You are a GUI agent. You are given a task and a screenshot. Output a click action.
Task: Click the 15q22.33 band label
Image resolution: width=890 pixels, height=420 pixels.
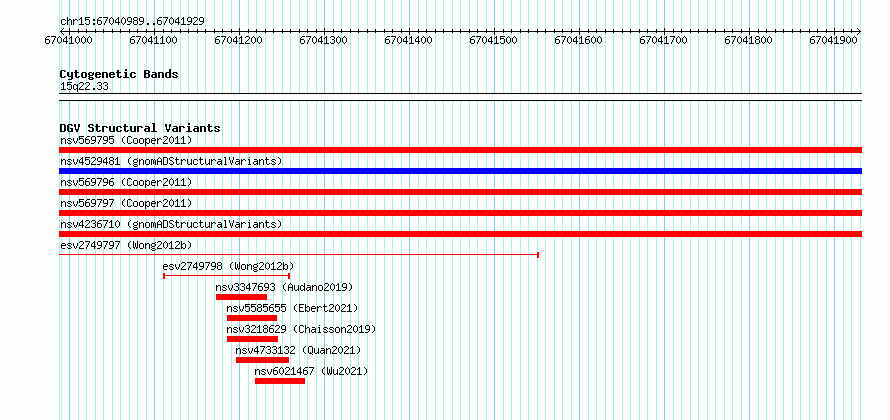tap(84, 87)
